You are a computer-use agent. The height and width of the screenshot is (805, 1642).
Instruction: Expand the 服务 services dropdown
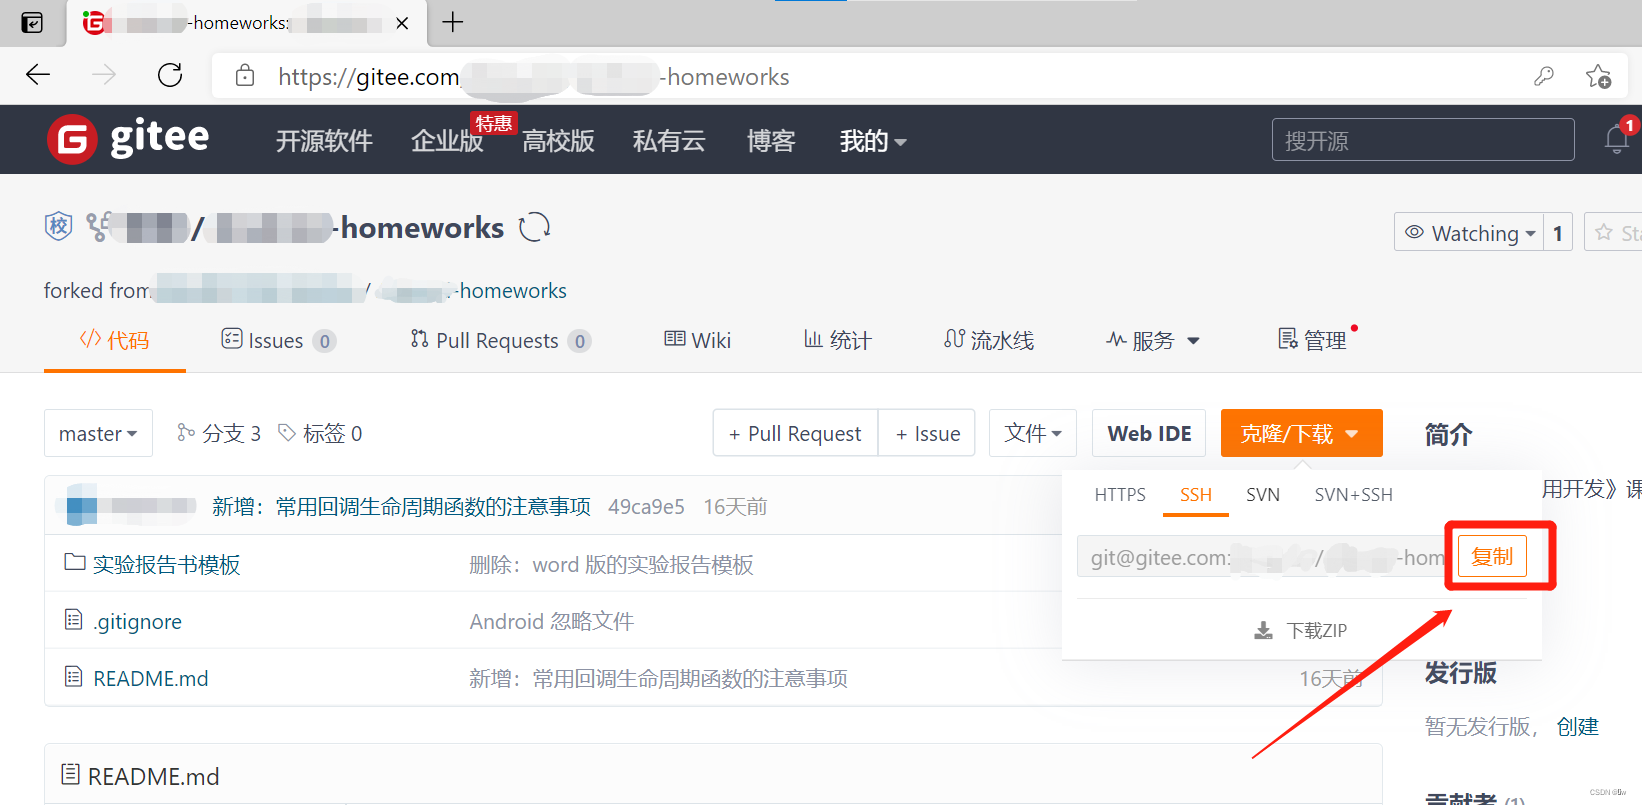[1152, 340]
